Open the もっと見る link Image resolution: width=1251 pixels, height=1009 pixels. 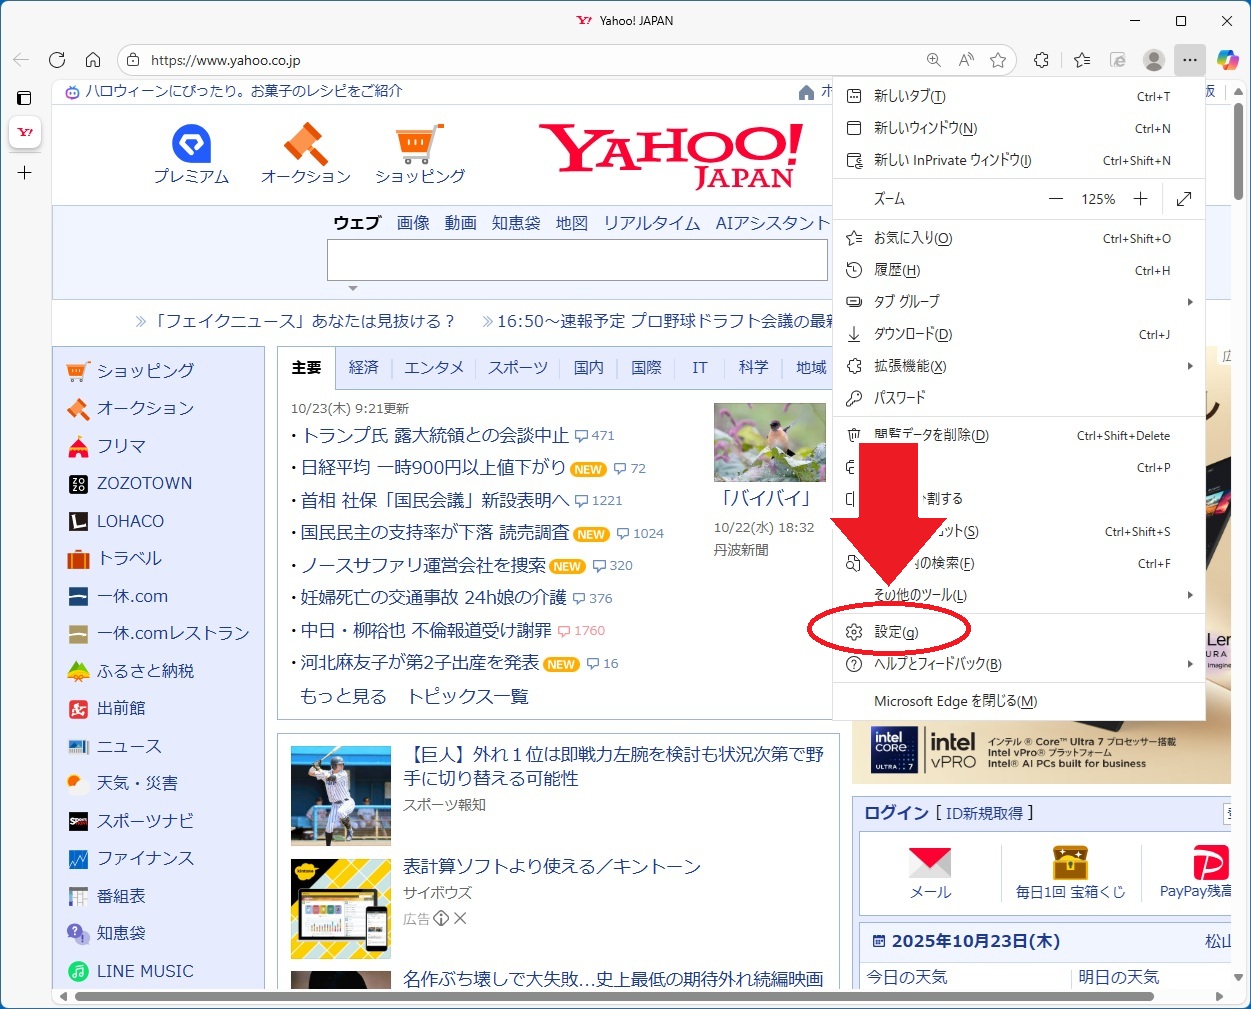click(343, 696)
